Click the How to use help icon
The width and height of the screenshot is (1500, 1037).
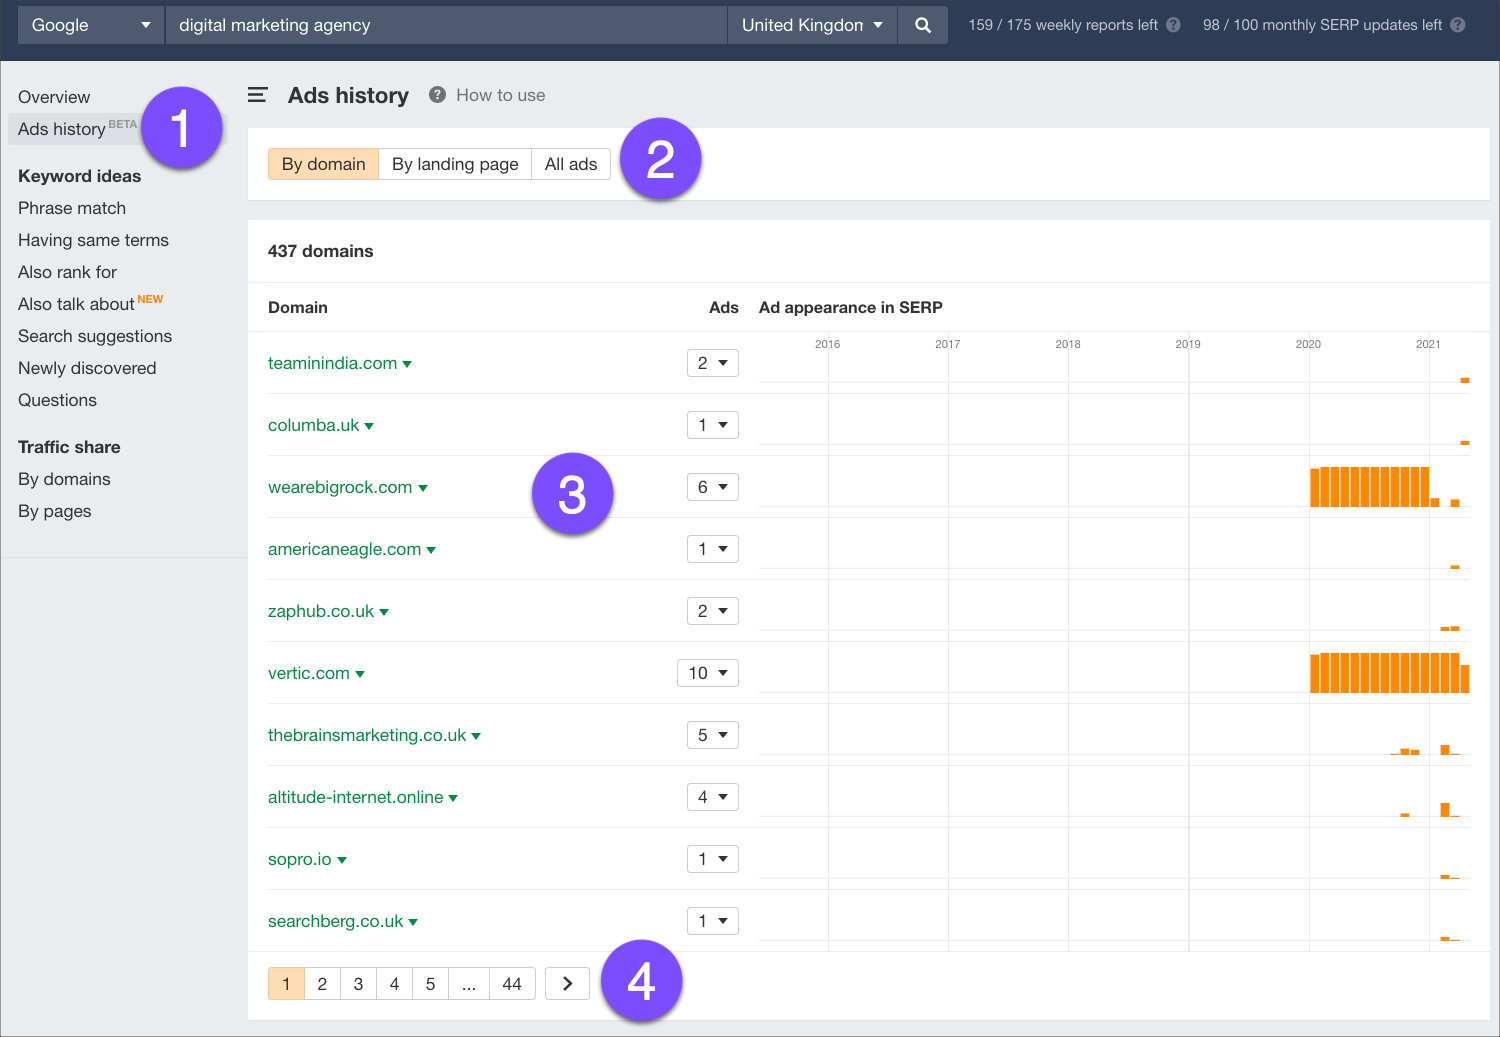[x=437, y=95]
